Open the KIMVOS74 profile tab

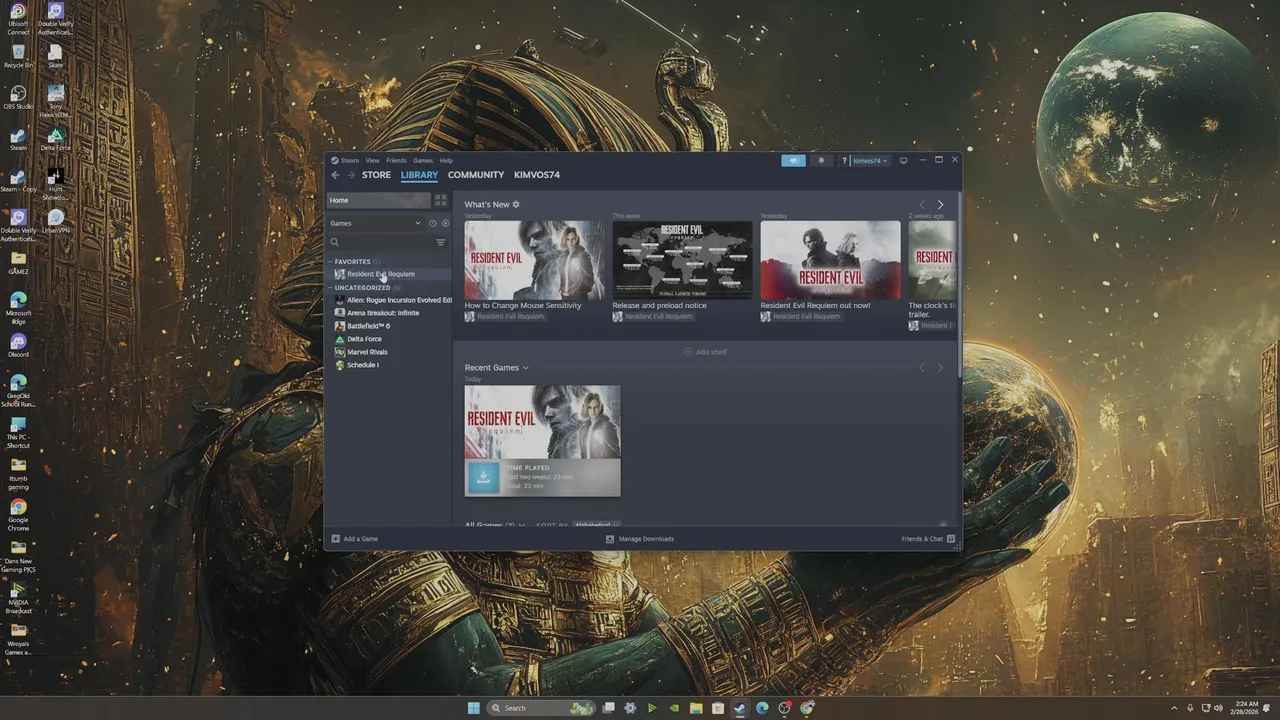(x=537, y=175)
